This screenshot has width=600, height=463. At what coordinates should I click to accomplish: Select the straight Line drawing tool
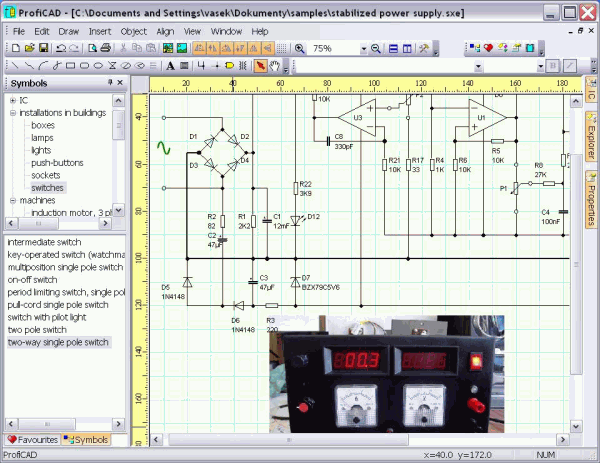(15, 66)
